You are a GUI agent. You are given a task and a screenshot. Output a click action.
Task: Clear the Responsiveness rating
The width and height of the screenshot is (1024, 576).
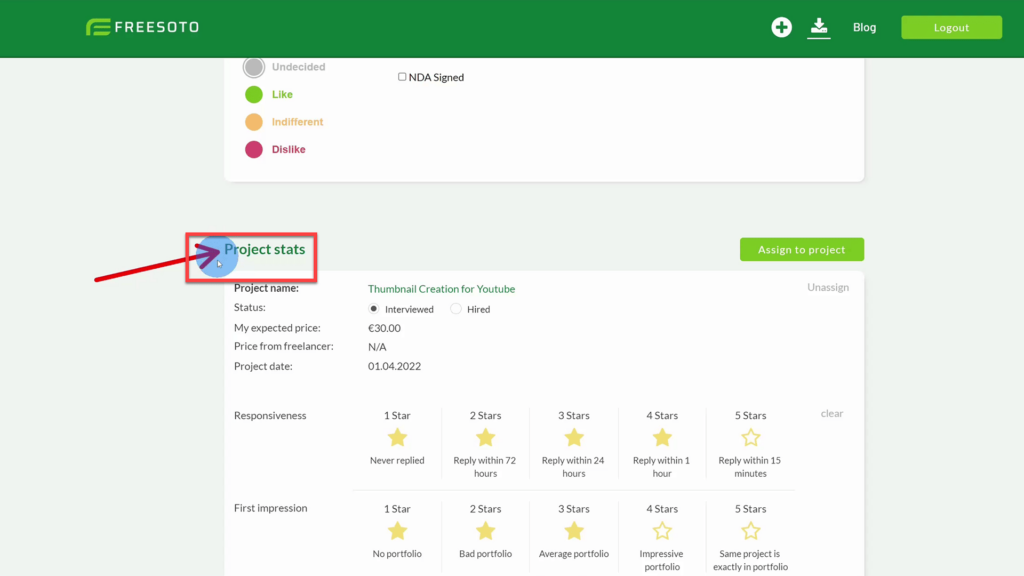[831, 413]
